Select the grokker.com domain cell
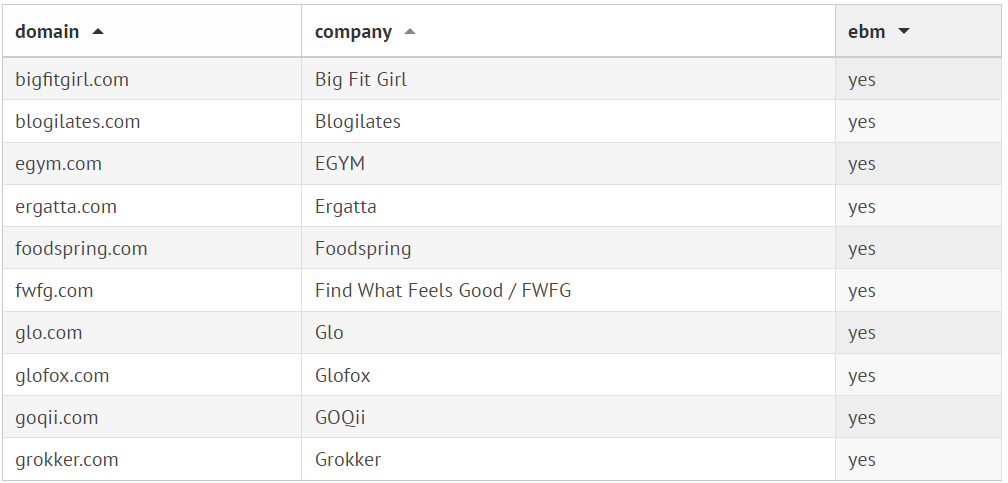 tap(67, 460)
